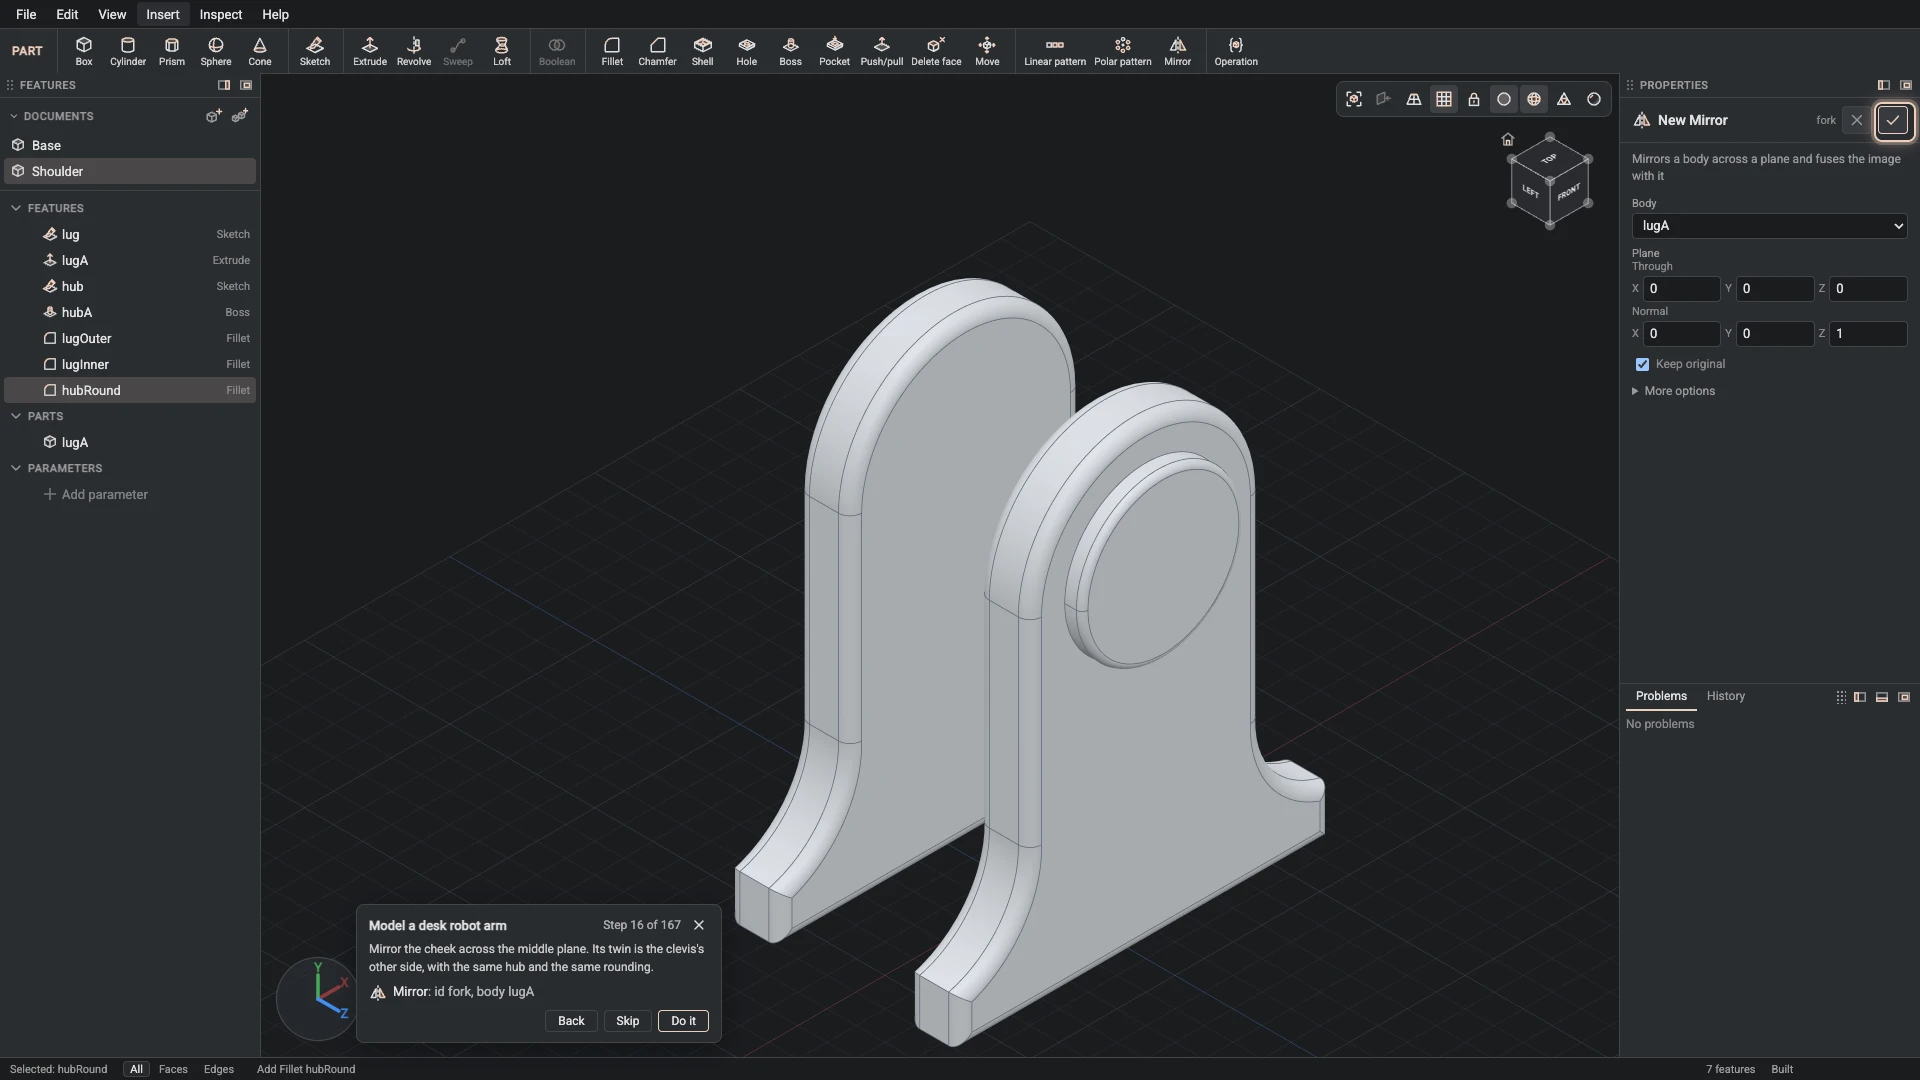Click the Operation toolbar icon
Viewport: 1920px width, 1080px height.
click(x=1236, y=51)
